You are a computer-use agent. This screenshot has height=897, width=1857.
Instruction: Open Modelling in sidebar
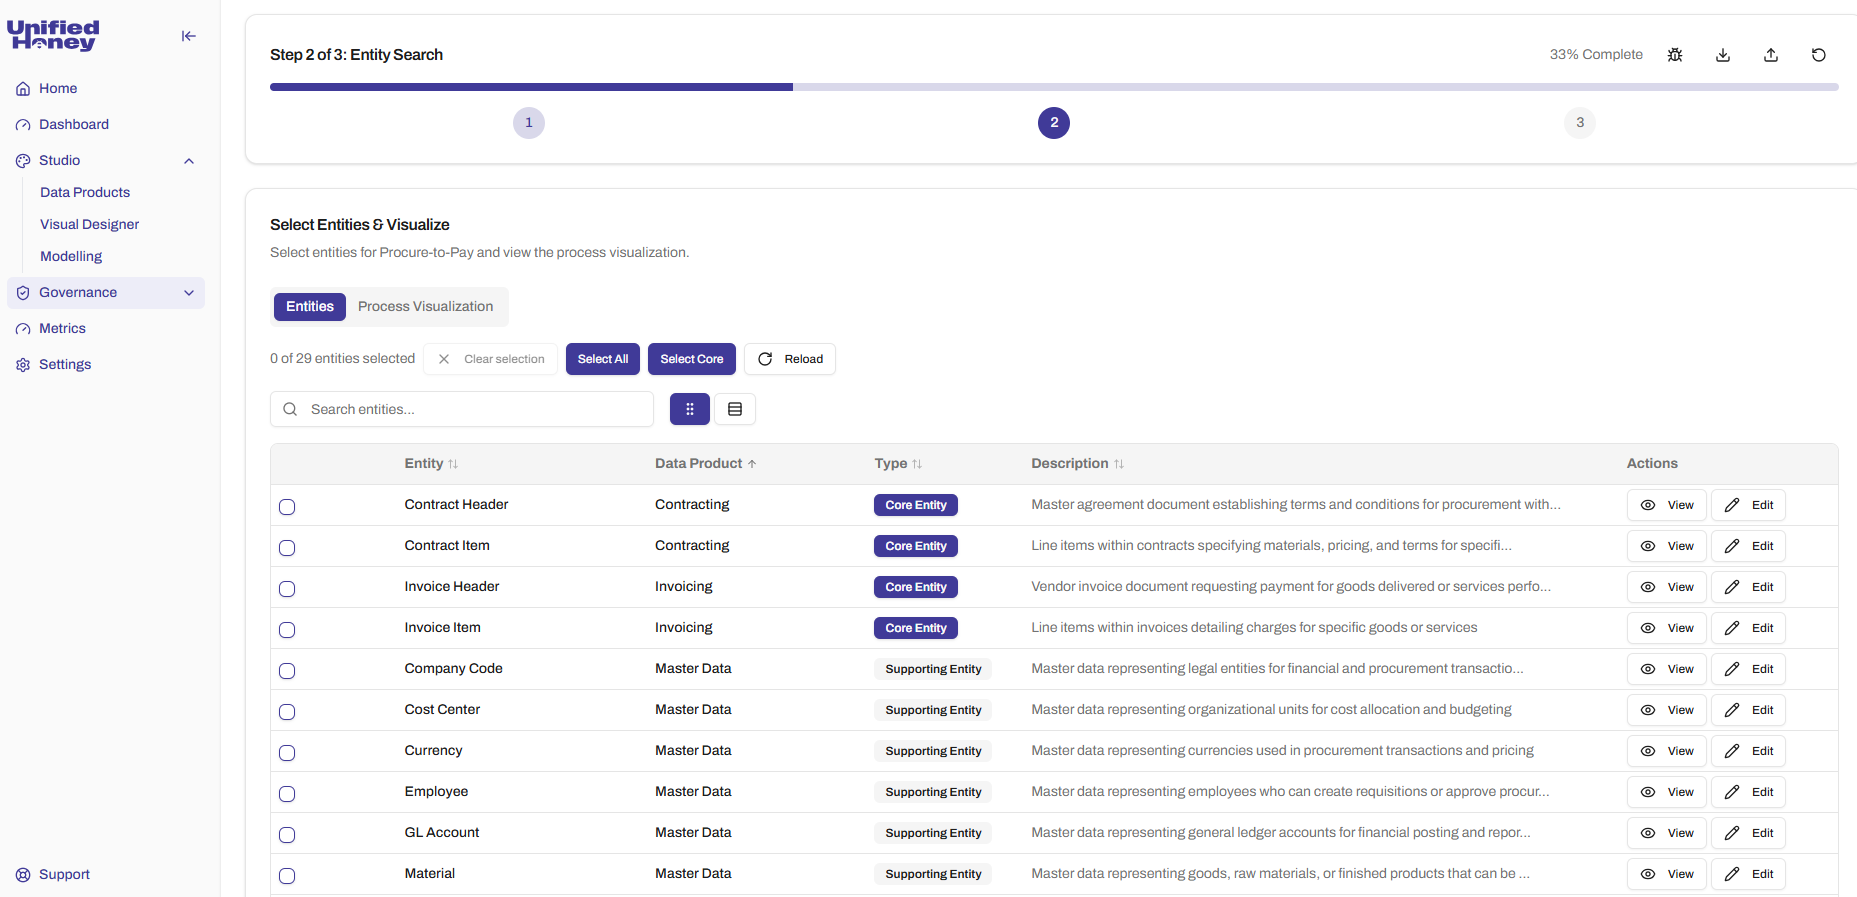71,257
